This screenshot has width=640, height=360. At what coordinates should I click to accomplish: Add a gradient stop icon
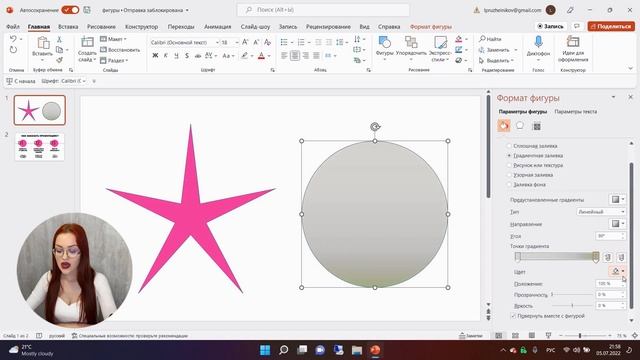pos(608,257)
